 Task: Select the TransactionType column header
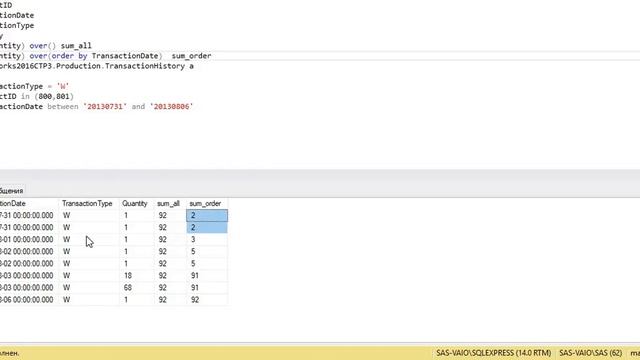[x=87, y=203]
